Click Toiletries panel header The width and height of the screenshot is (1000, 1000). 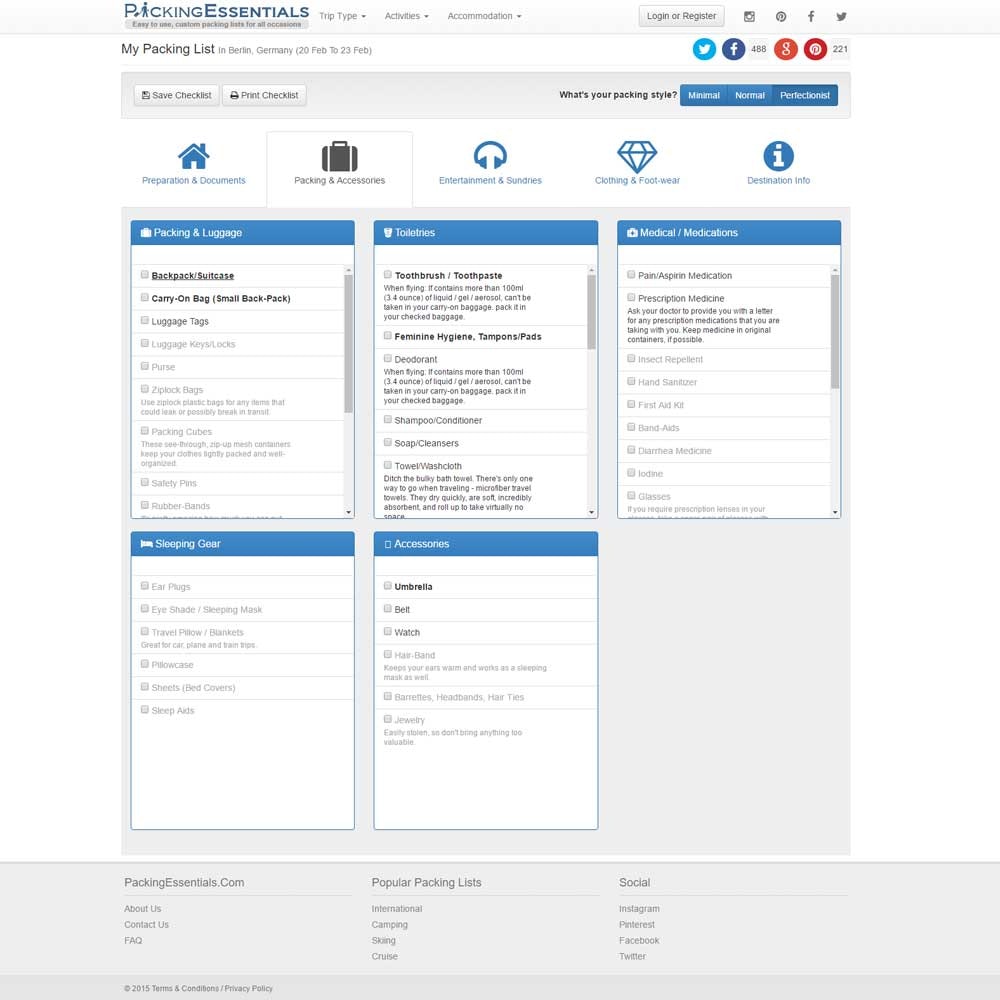pyautogui.click(x=485, y=233)
